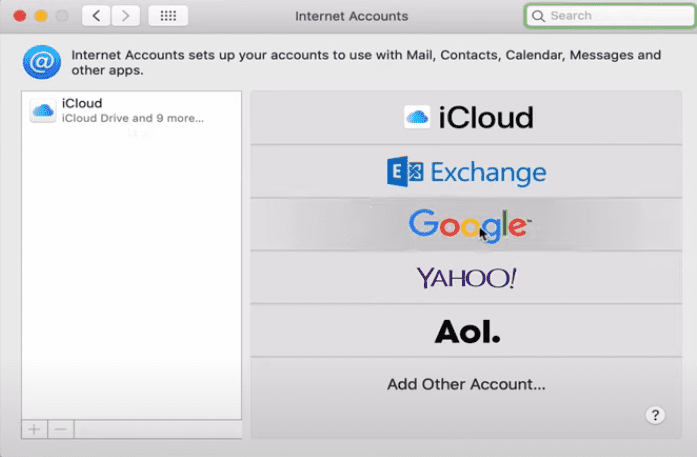
Task: Go back using the left chevron button
Action: click(x=96, y=16)
